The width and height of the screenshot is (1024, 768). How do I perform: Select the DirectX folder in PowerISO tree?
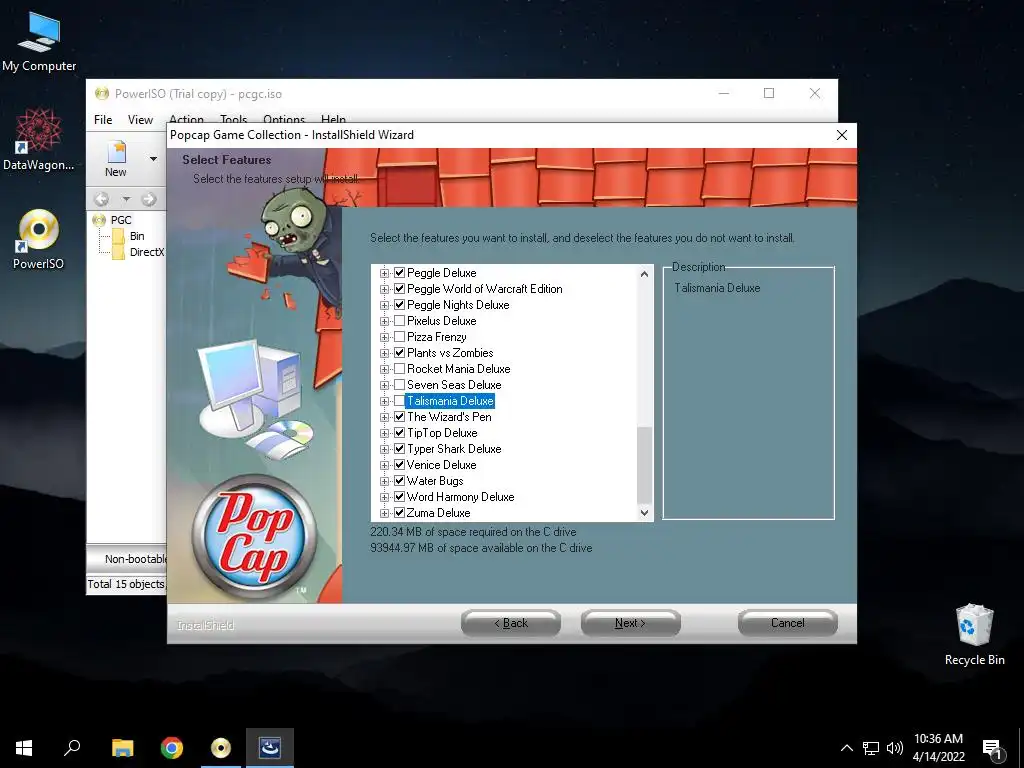pos(146,251)
